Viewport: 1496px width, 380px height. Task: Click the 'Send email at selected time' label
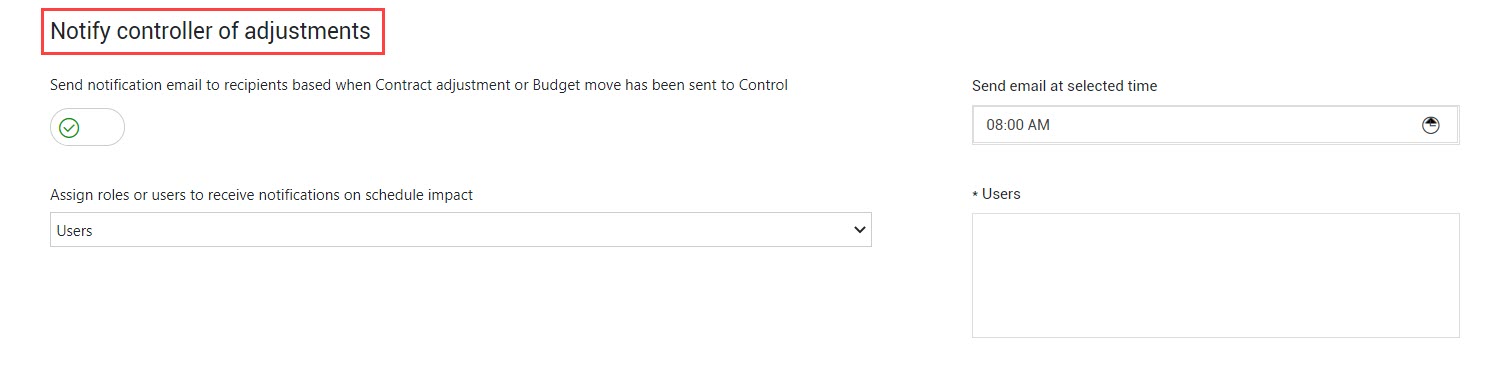pyautogui.click(x=1064, y=86)
